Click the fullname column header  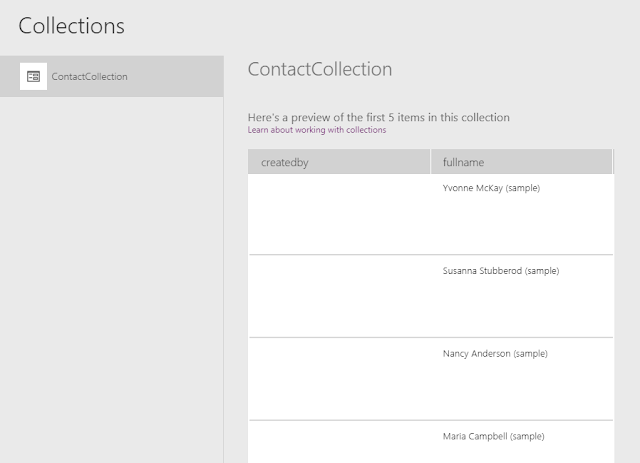pos(521,162)
